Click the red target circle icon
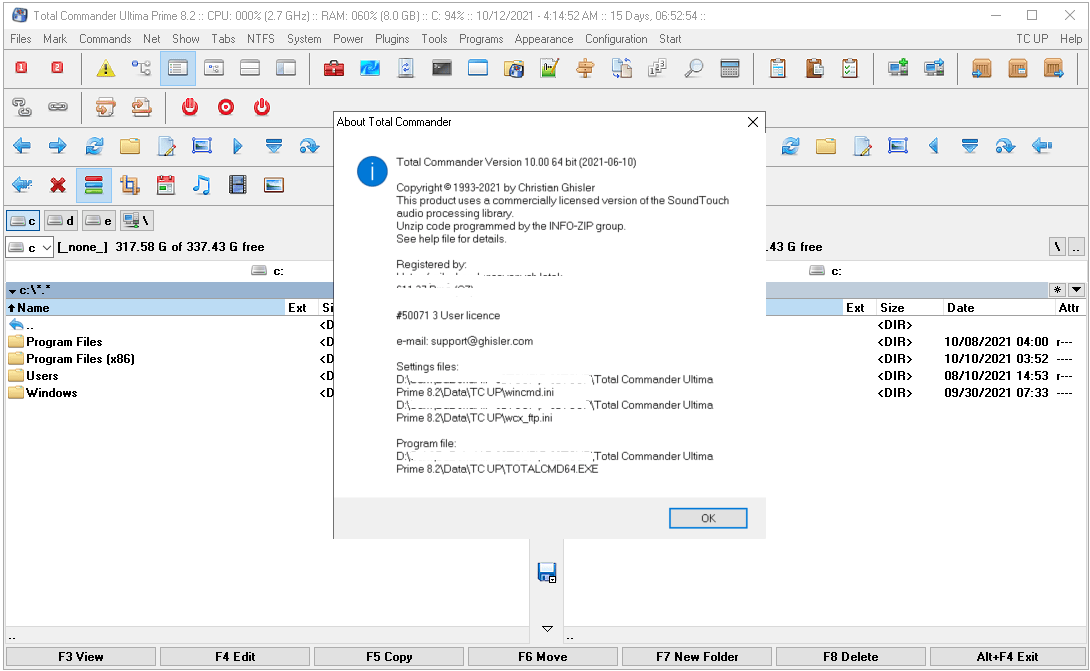The height and width of the screenshot is (671, 1090). click(x=226, y=107)
